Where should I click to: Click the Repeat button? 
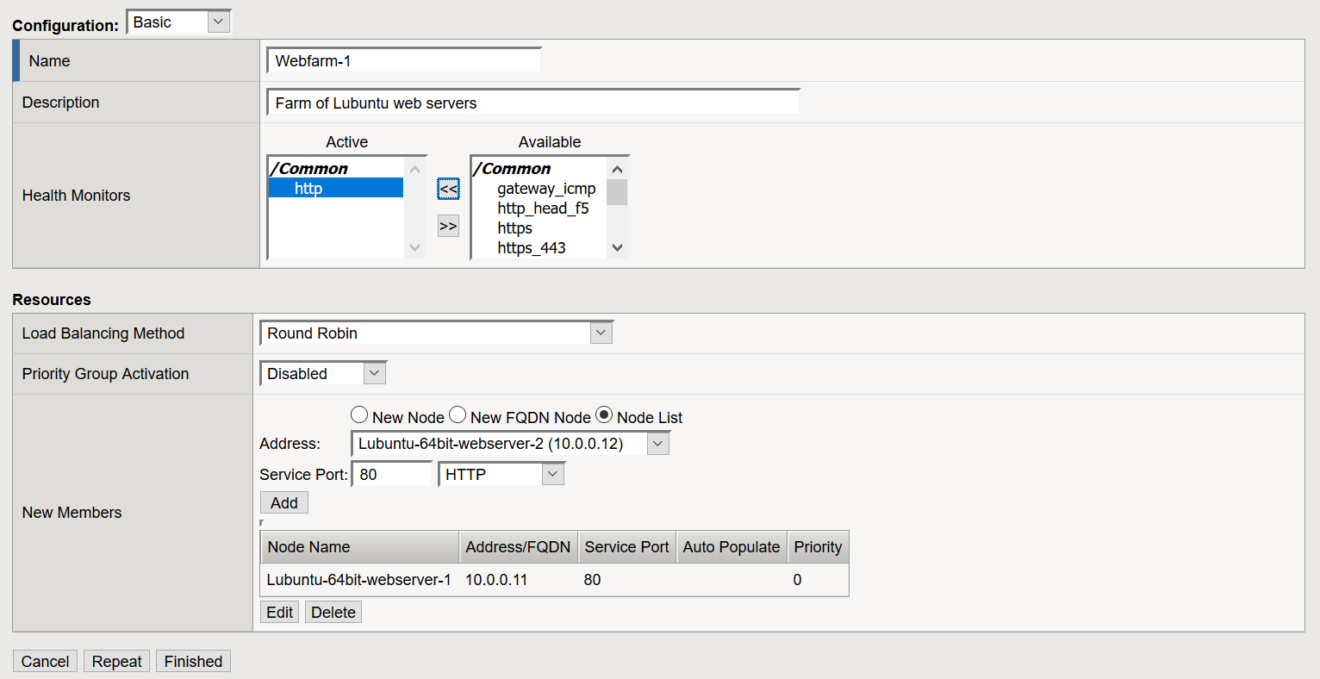116,660
